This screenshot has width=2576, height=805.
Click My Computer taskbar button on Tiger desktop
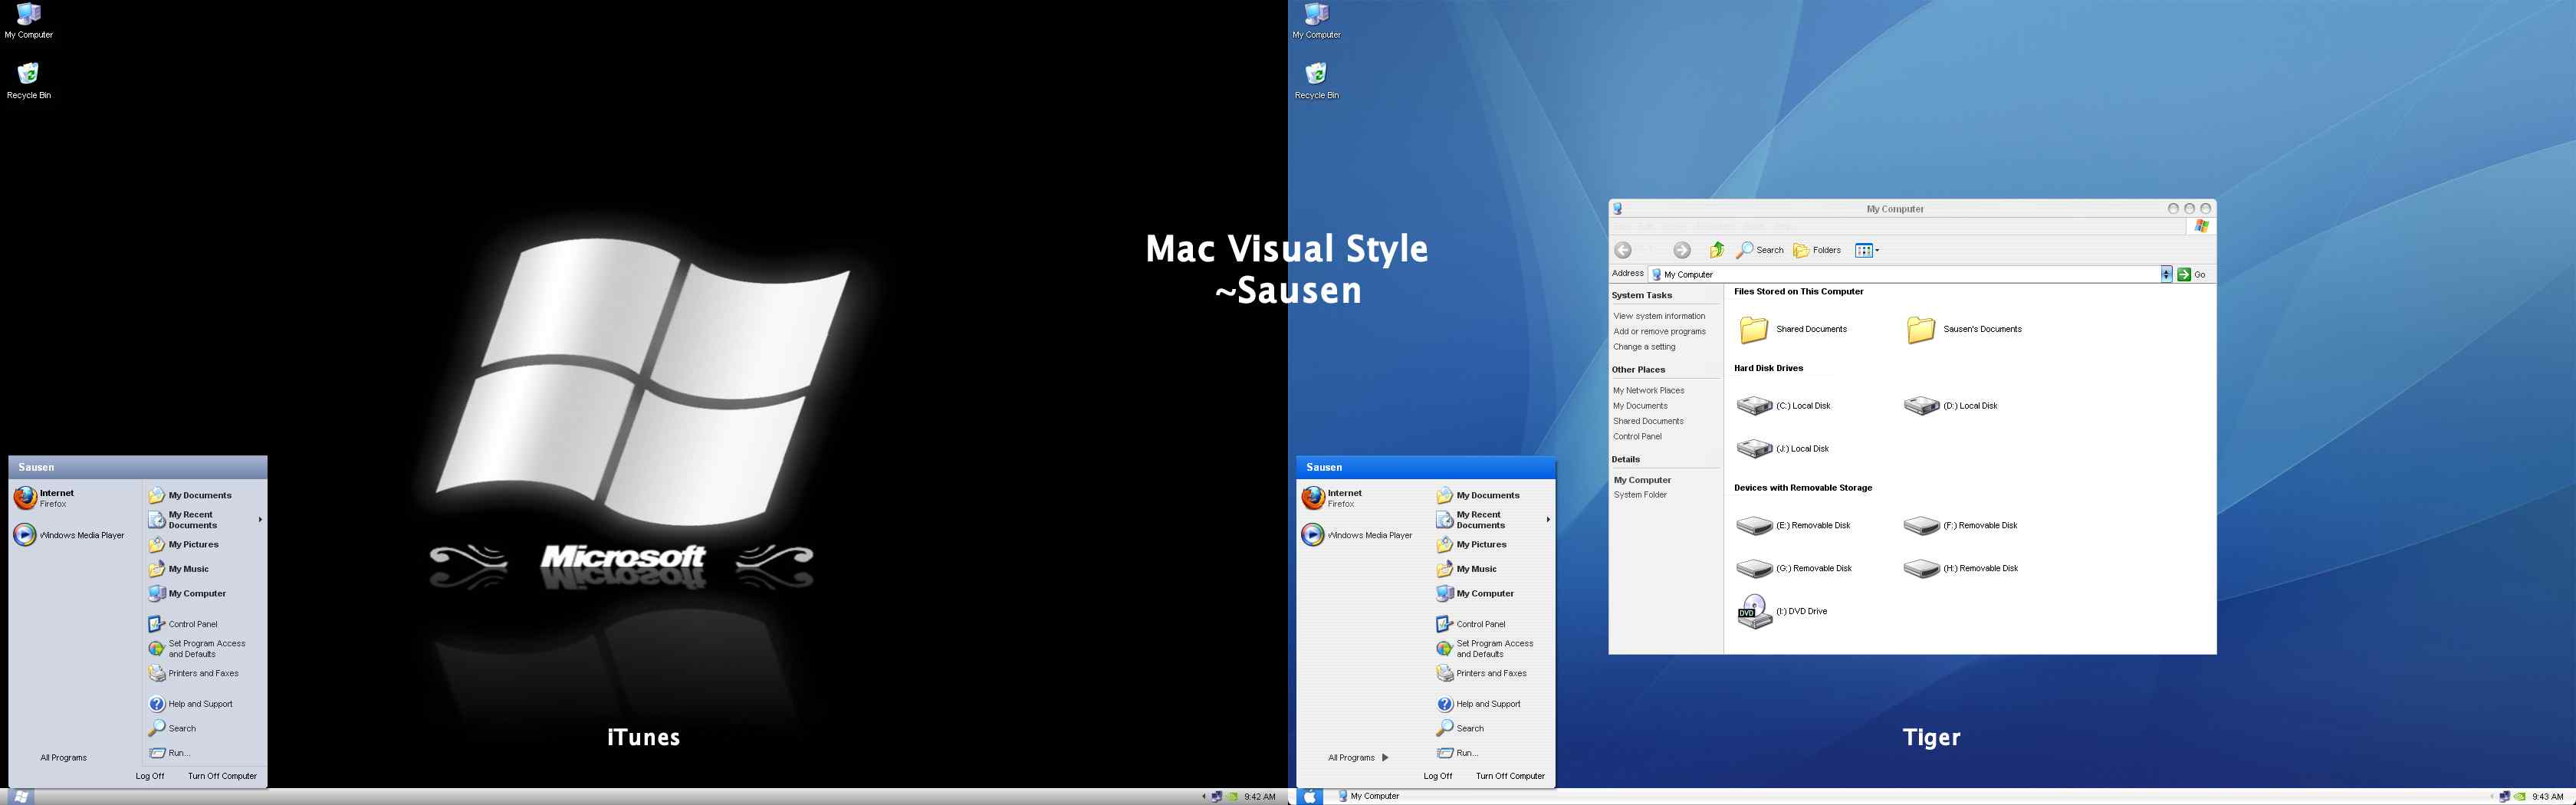pyautogui.click(x=1369, y=796)
